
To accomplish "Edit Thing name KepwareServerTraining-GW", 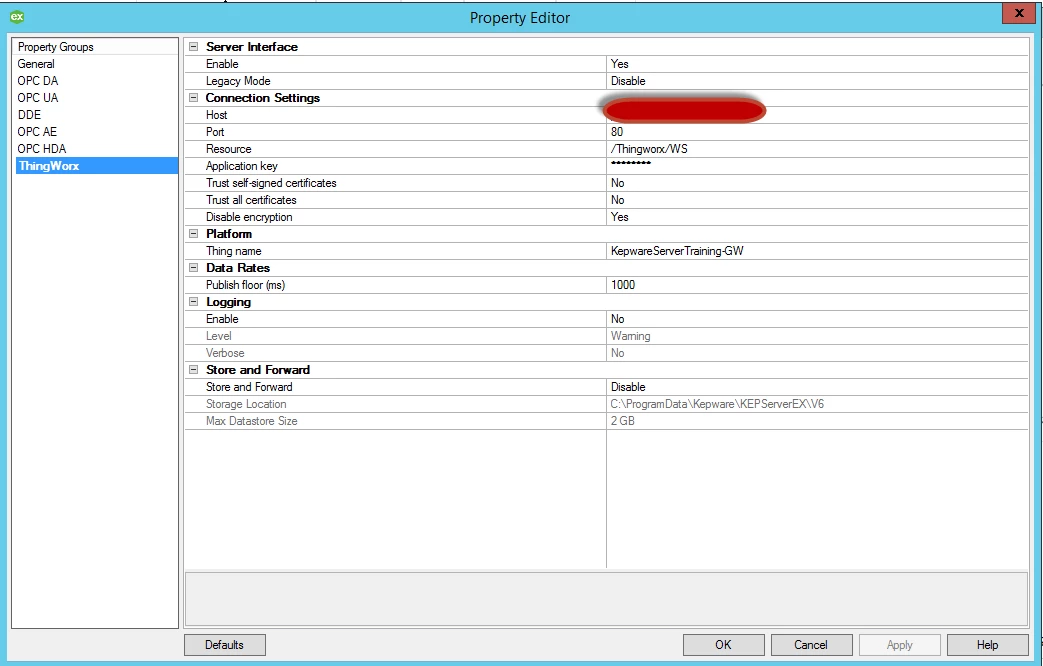I will (818, 251).
